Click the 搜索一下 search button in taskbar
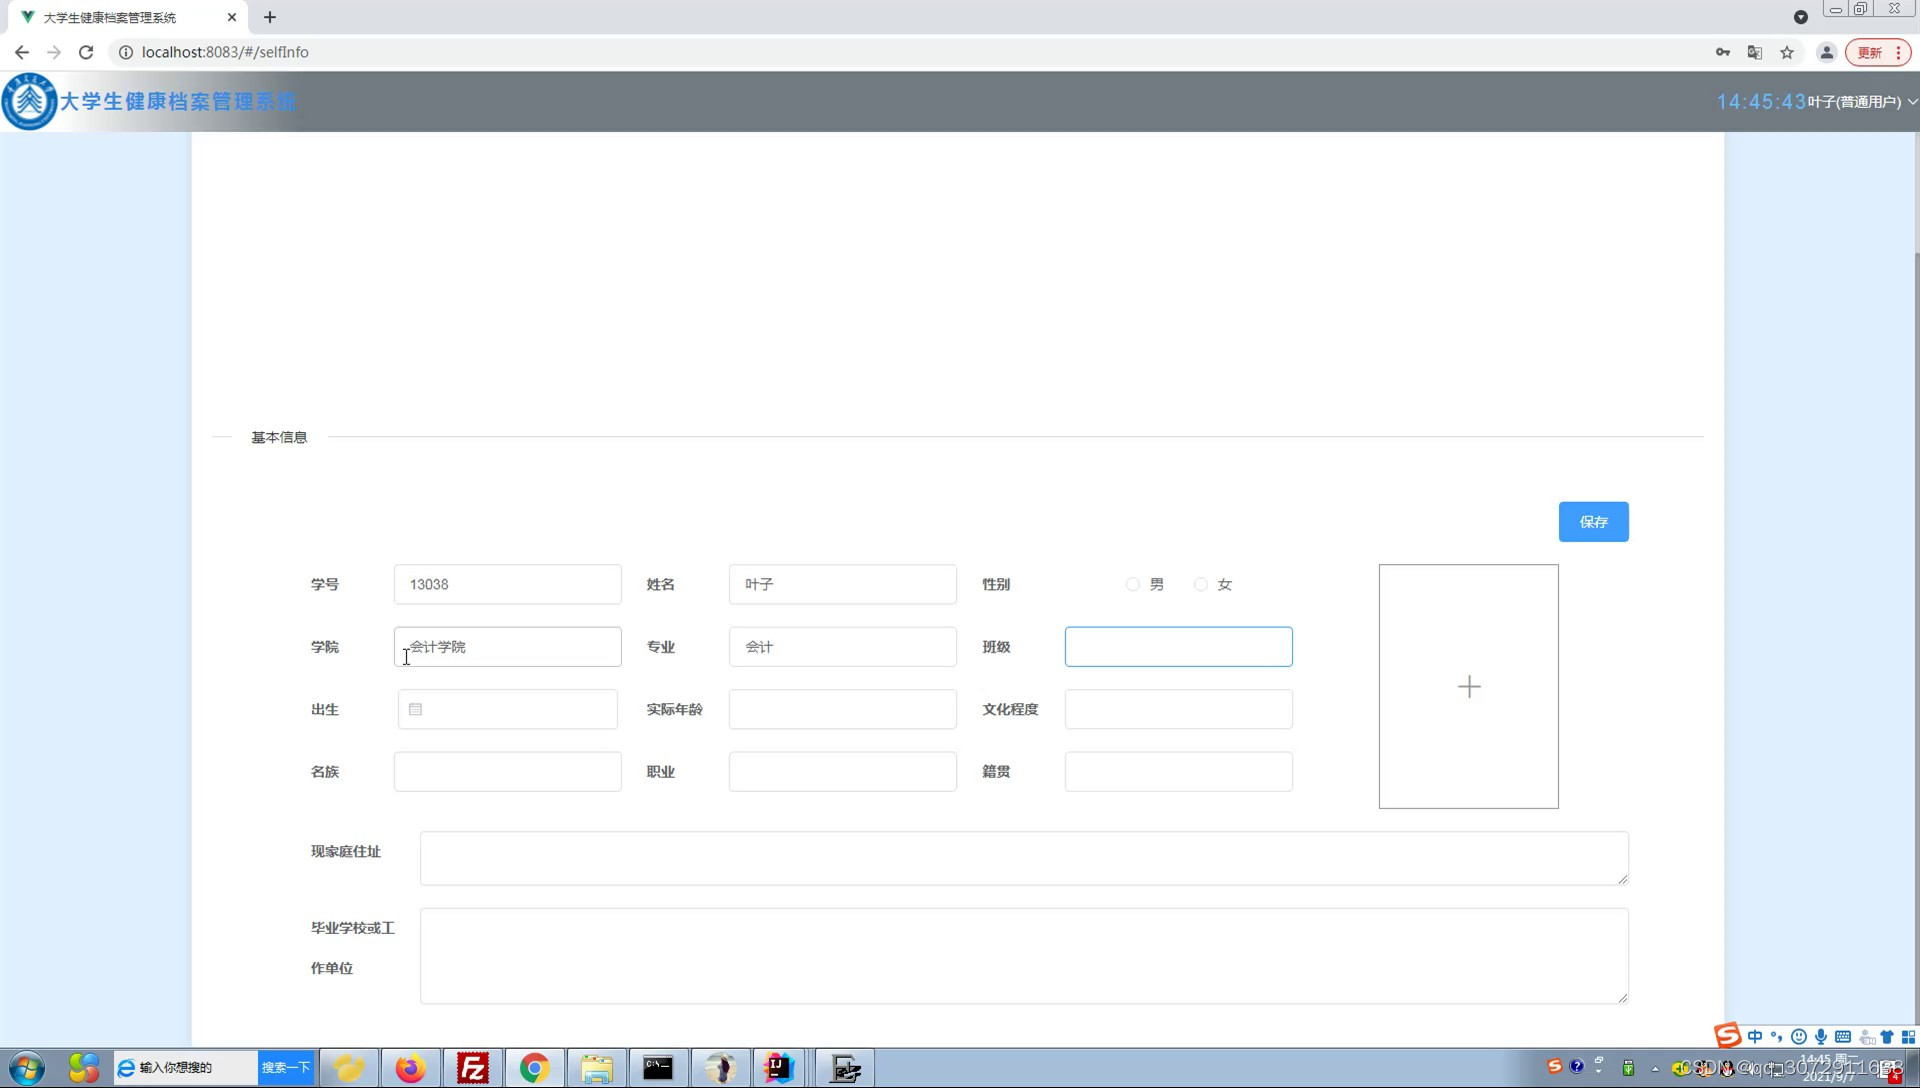This screenshot has width=1920, height=1088. tap(286, 1067)
